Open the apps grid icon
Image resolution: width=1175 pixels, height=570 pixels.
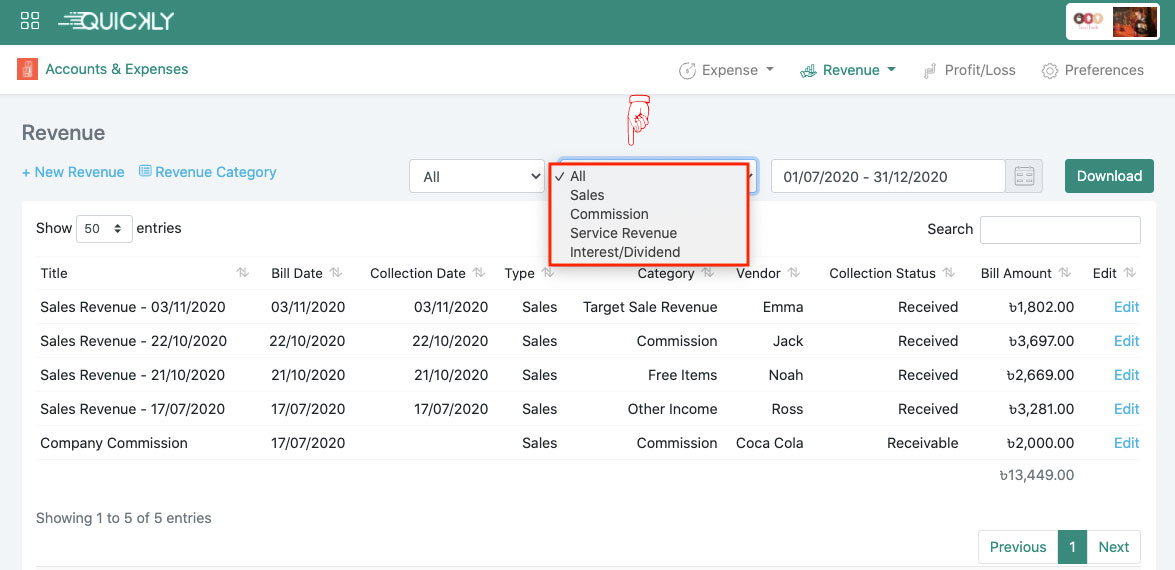[30, 21]
